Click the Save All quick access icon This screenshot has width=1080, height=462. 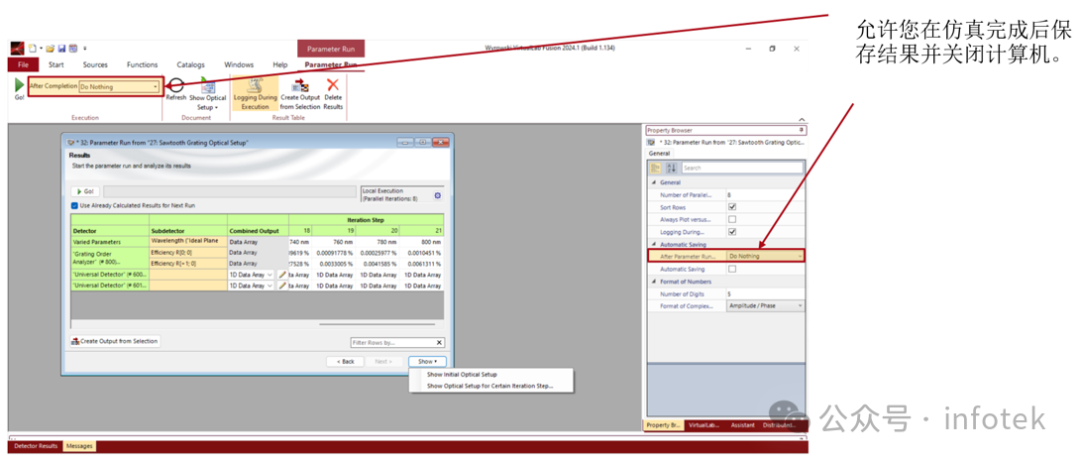point(73,48)
